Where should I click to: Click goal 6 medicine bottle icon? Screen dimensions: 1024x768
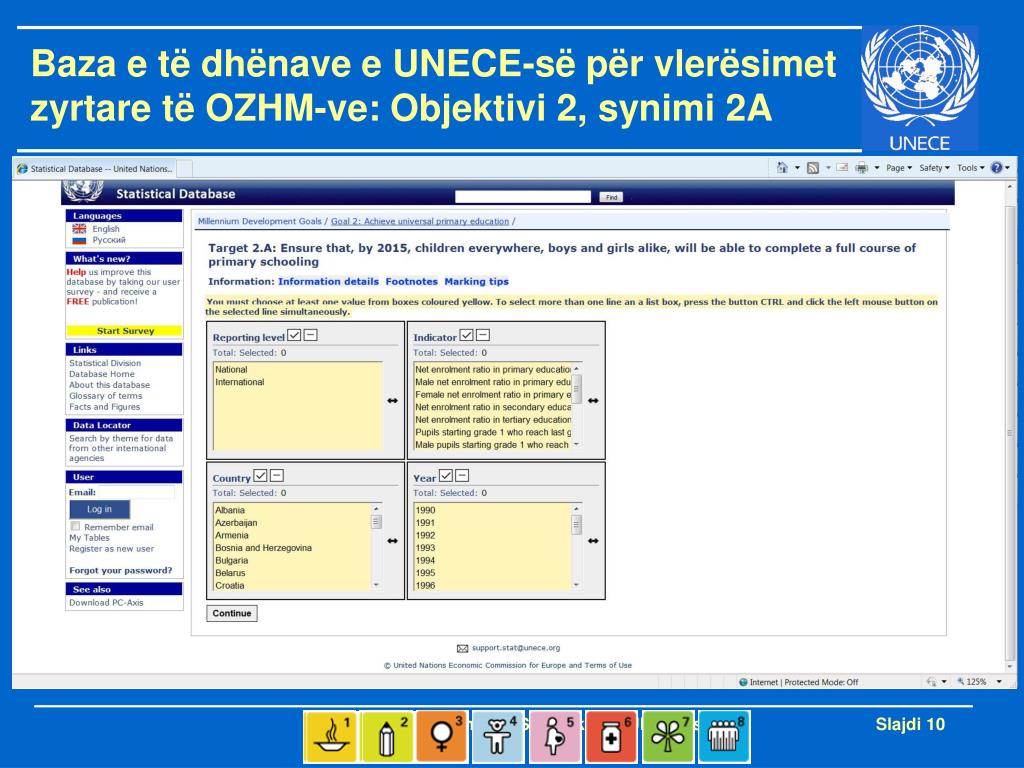(611, 737)
